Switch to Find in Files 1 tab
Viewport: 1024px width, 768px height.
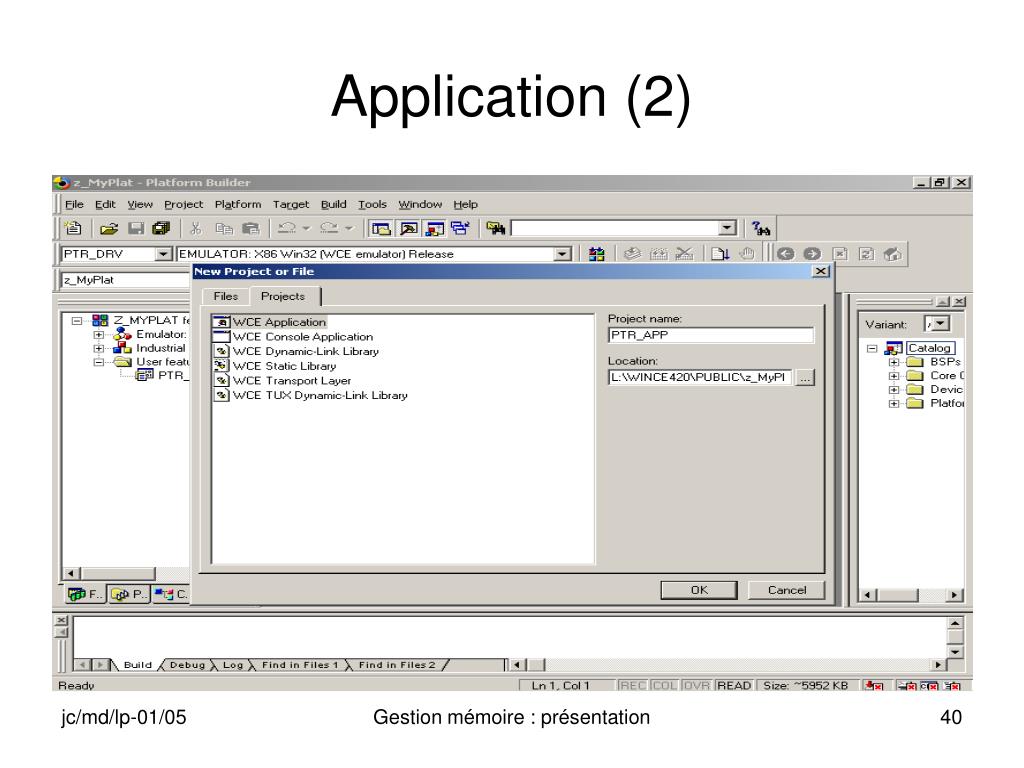point(300,665)
